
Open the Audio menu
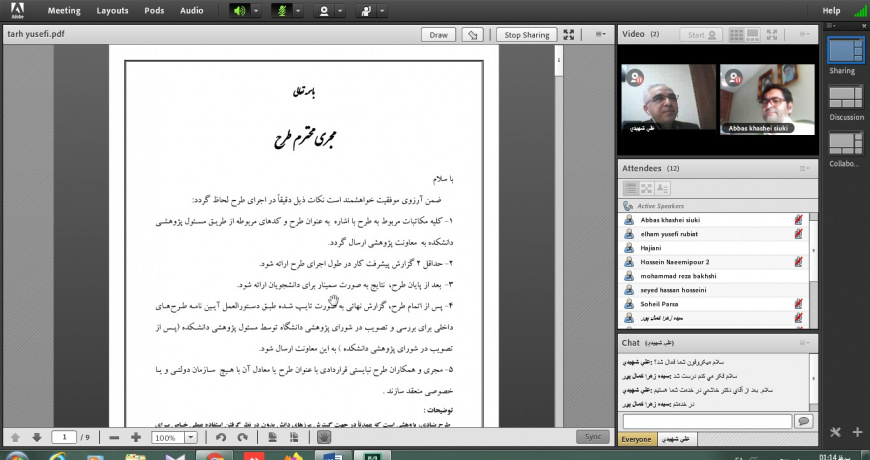(x=191, y=11)
